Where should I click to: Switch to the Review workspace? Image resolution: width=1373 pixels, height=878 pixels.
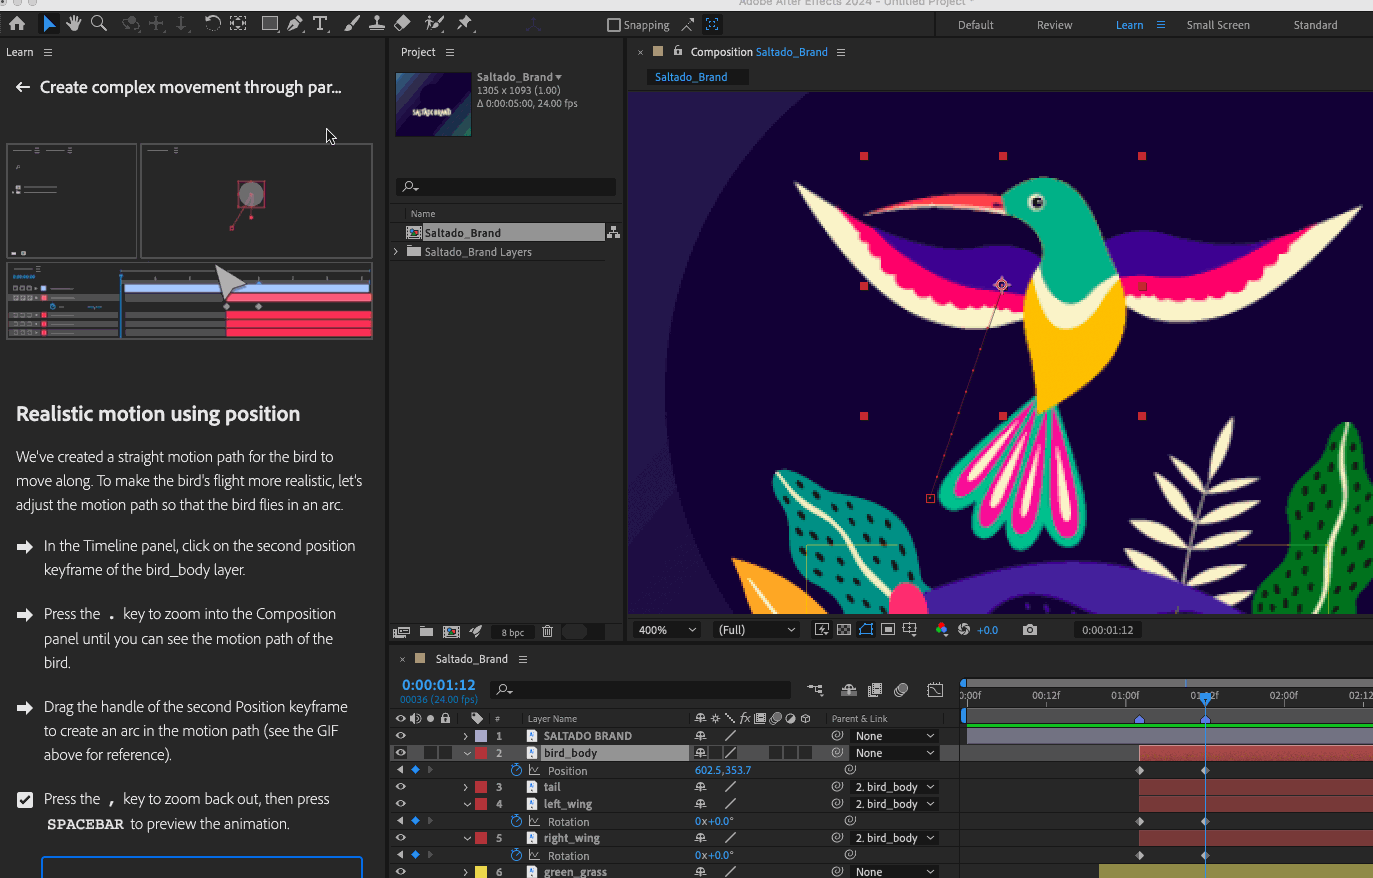point(1054,25)
